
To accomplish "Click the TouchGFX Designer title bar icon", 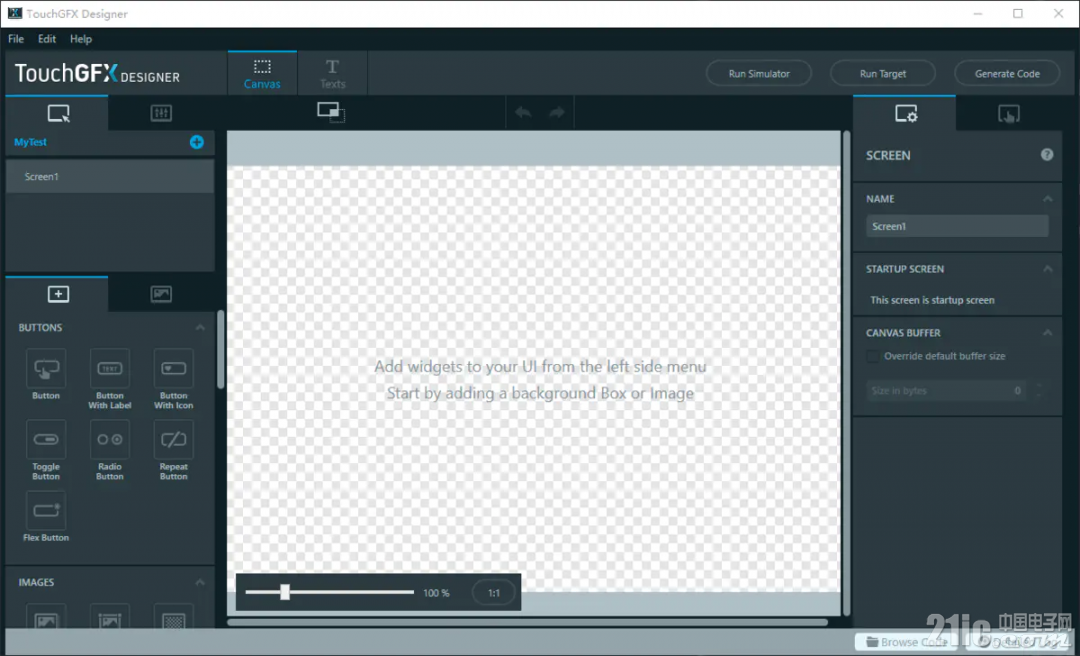I will coord(15,14).
